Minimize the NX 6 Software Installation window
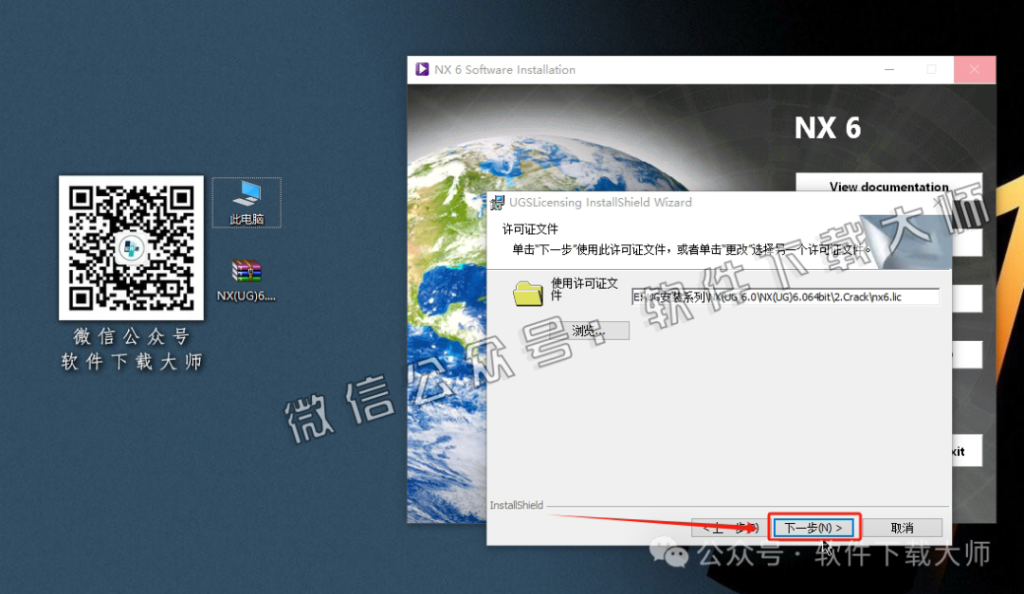The image size is (1024, 594). (x=889, y=70)
